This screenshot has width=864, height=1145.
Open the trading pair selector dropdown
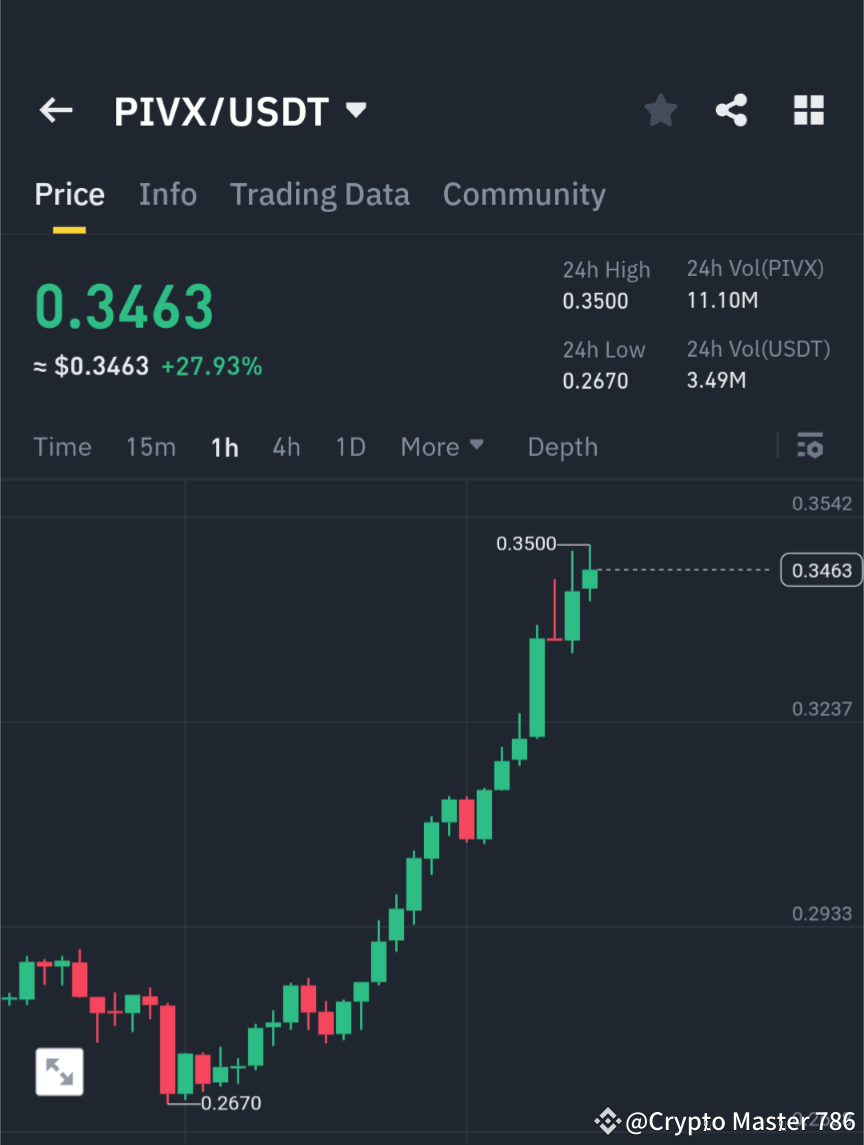coord(356,110)
